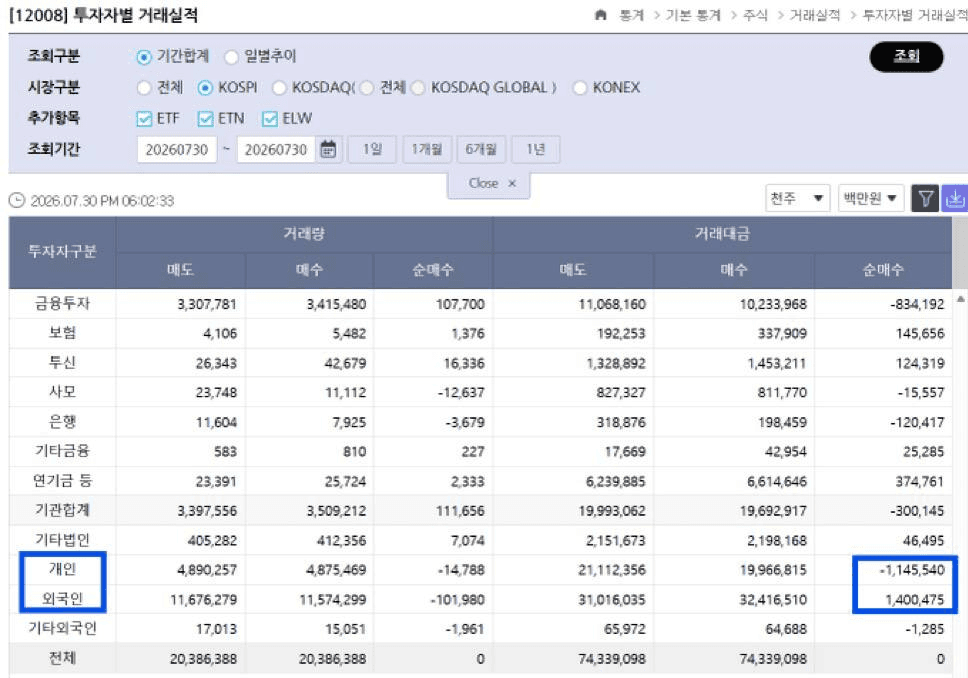
Task: Set the period with the 1개월 button
Action: tap(427, 149)
